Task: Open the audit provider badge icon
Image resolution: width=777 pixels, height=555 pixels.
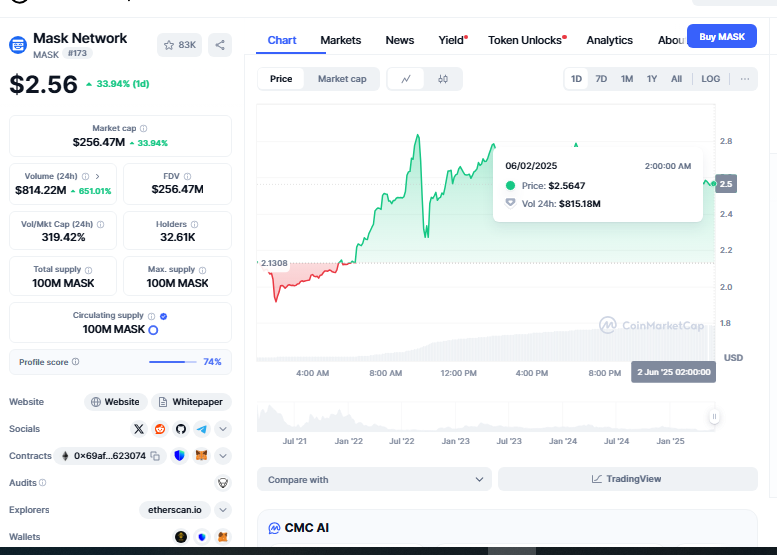Action: [x=223, y=483]
